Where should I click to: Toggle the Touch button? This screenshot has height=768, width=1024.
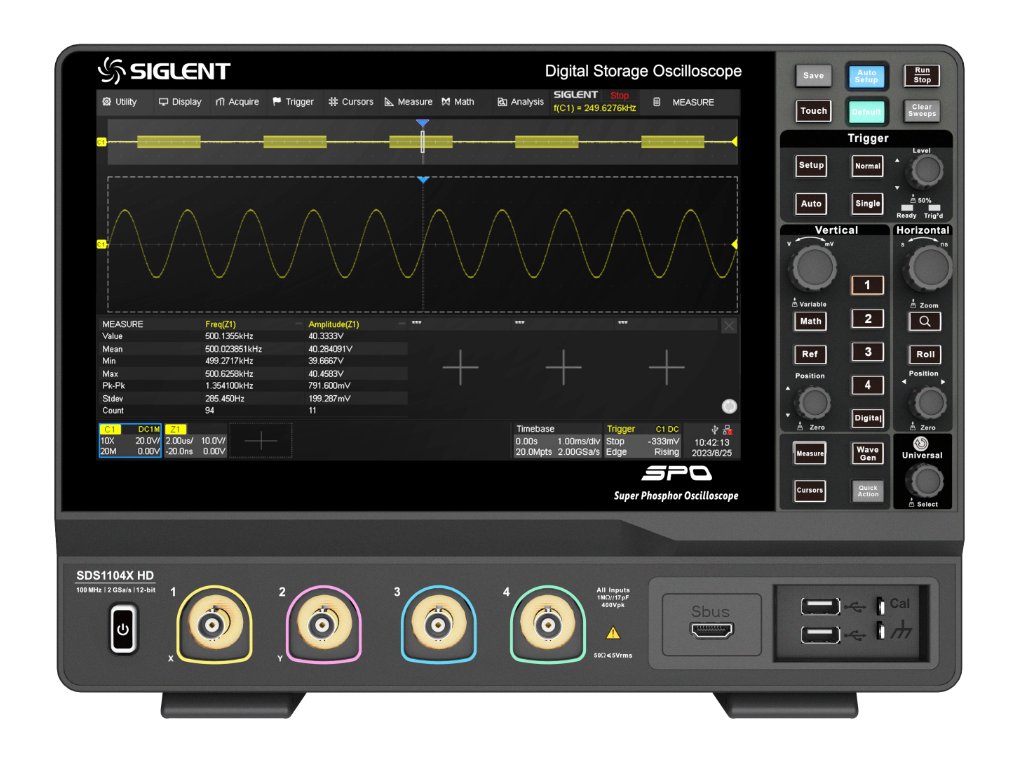pos(813,111)
